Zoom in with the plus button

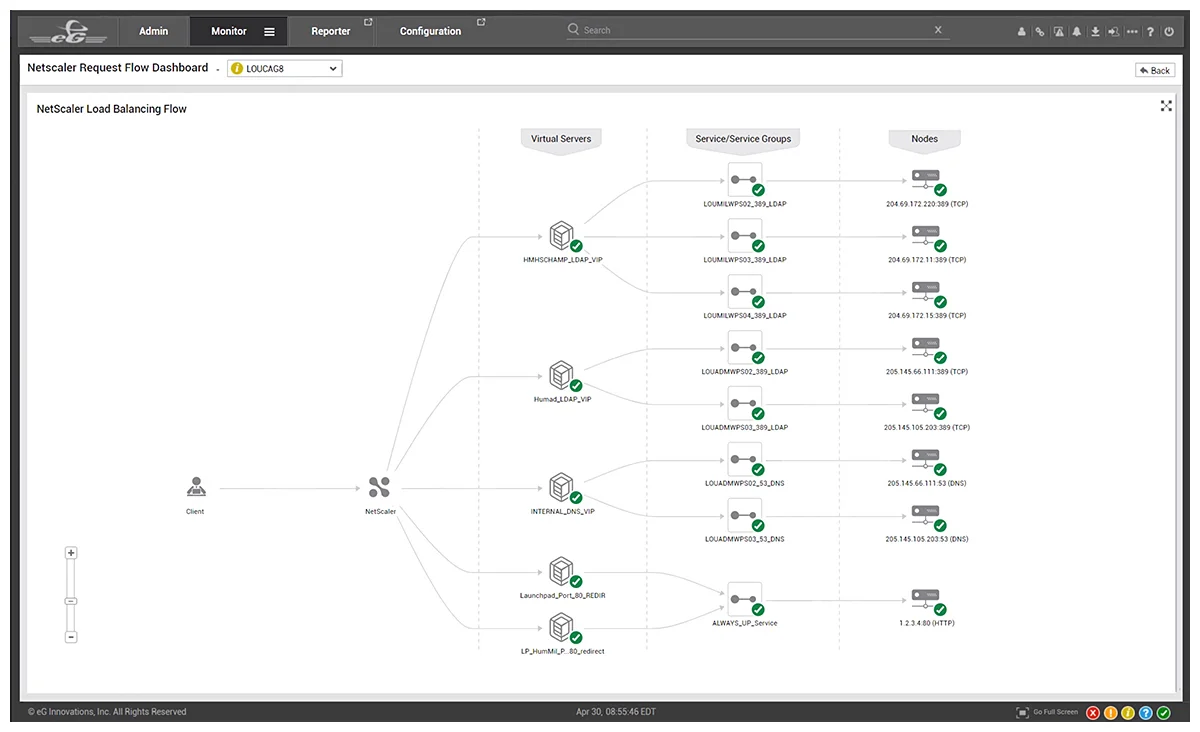[71, 553]
